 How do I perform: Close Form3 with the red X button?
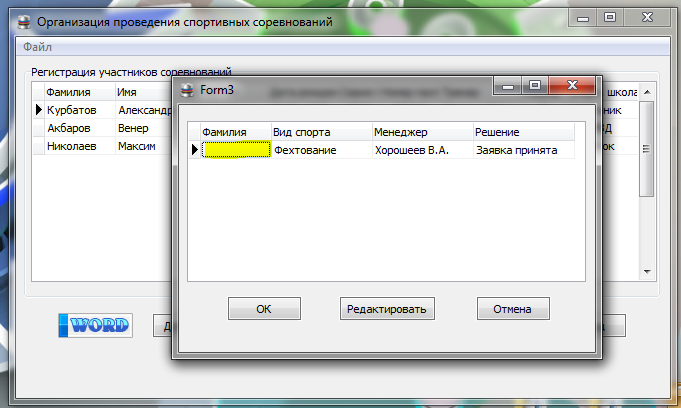coord(572,85)
